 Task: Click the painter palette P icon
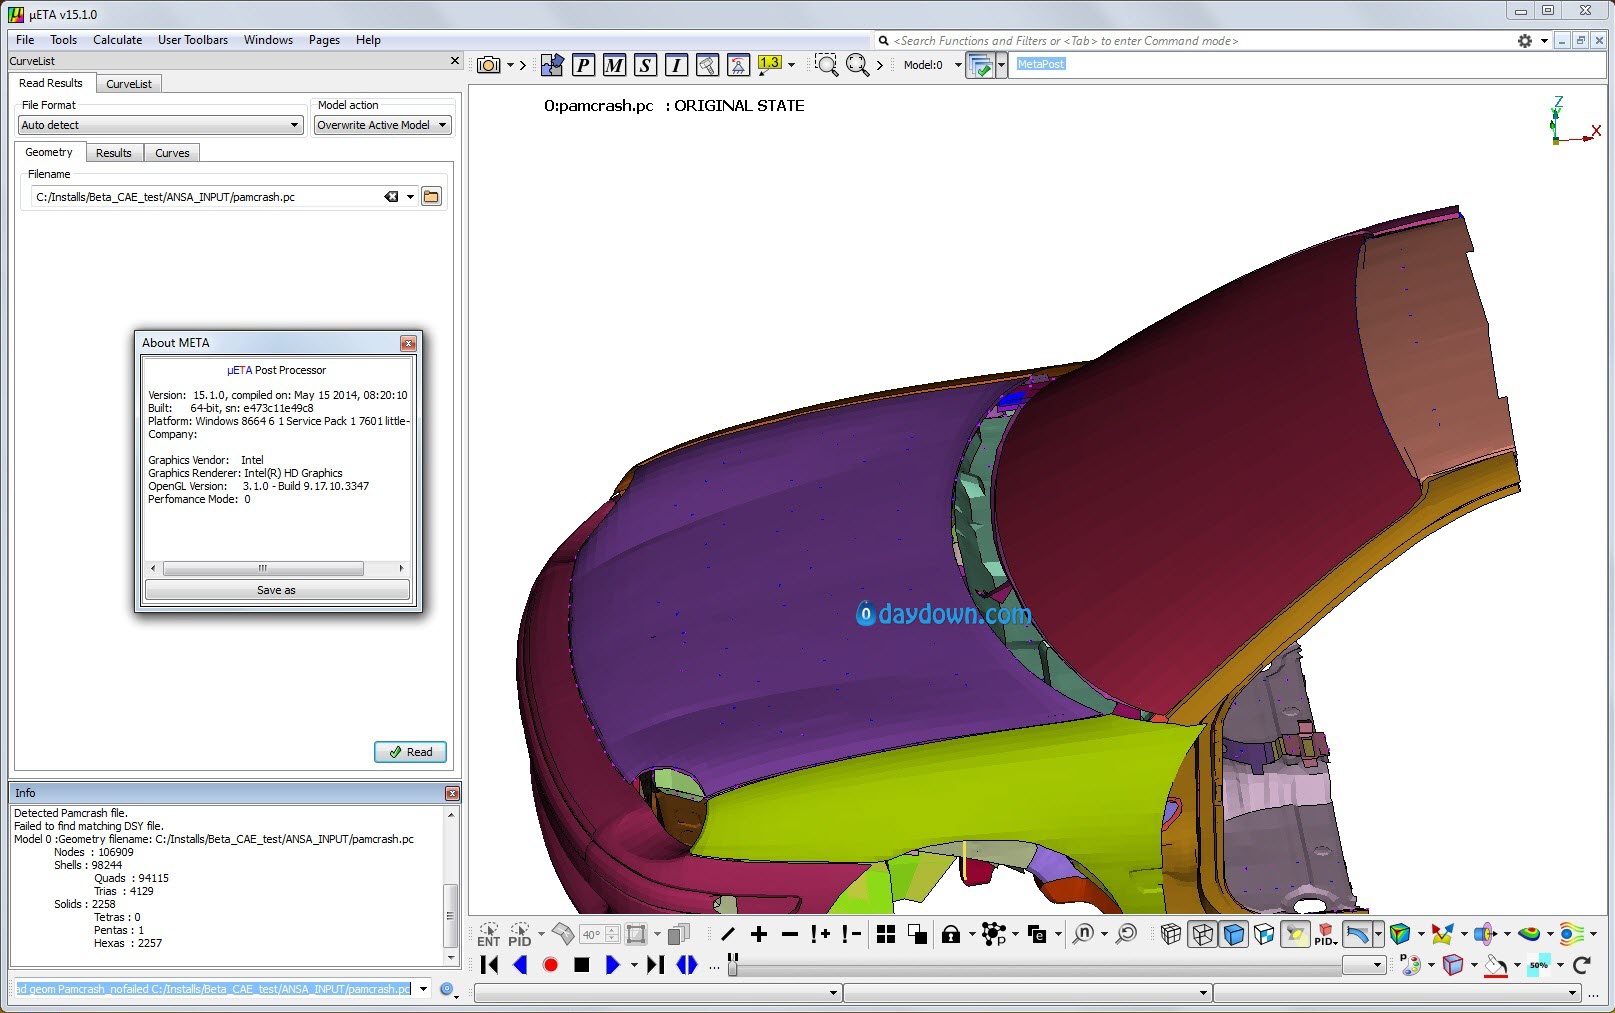pyautogui.click(x=1411, y=965)
